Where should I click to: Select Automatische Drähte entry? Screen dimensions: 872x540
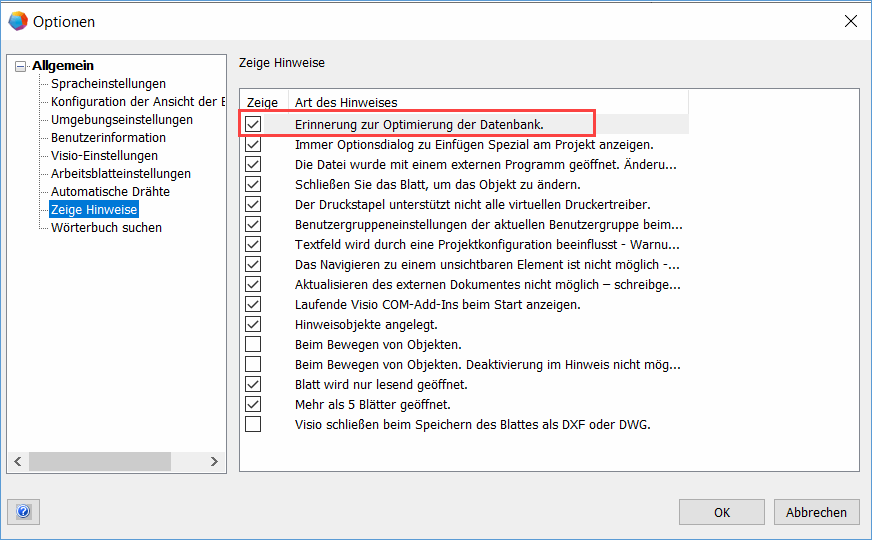pos(110,192)
